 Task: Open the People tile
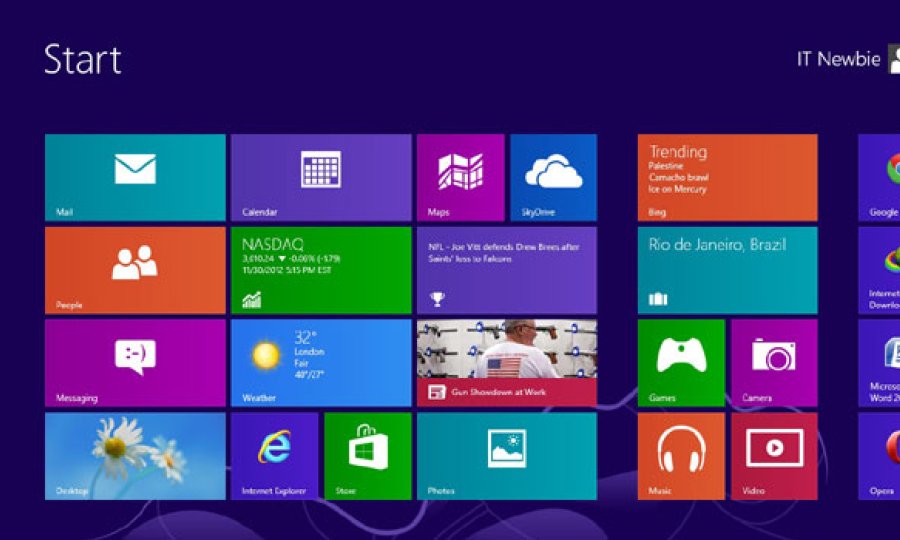tap(135, 270)
